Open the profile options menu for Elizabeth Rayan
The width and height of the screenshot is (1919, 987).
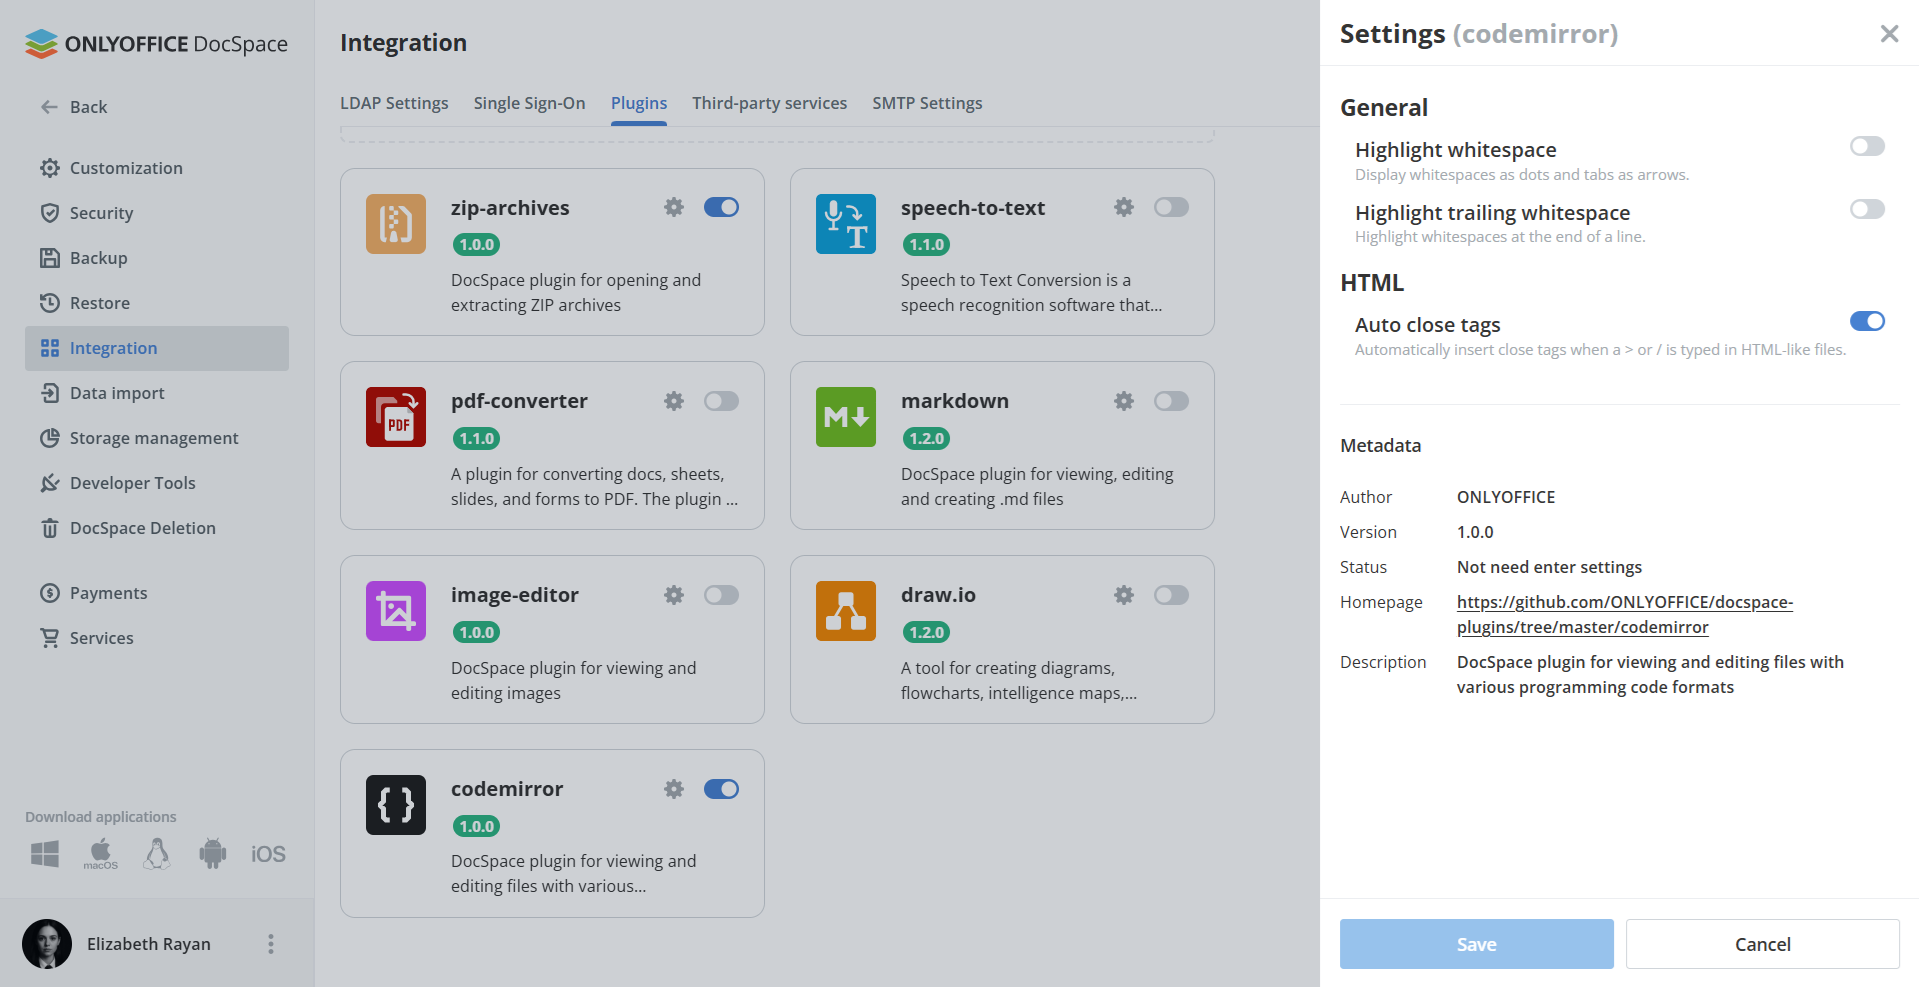tap(270, 943)
